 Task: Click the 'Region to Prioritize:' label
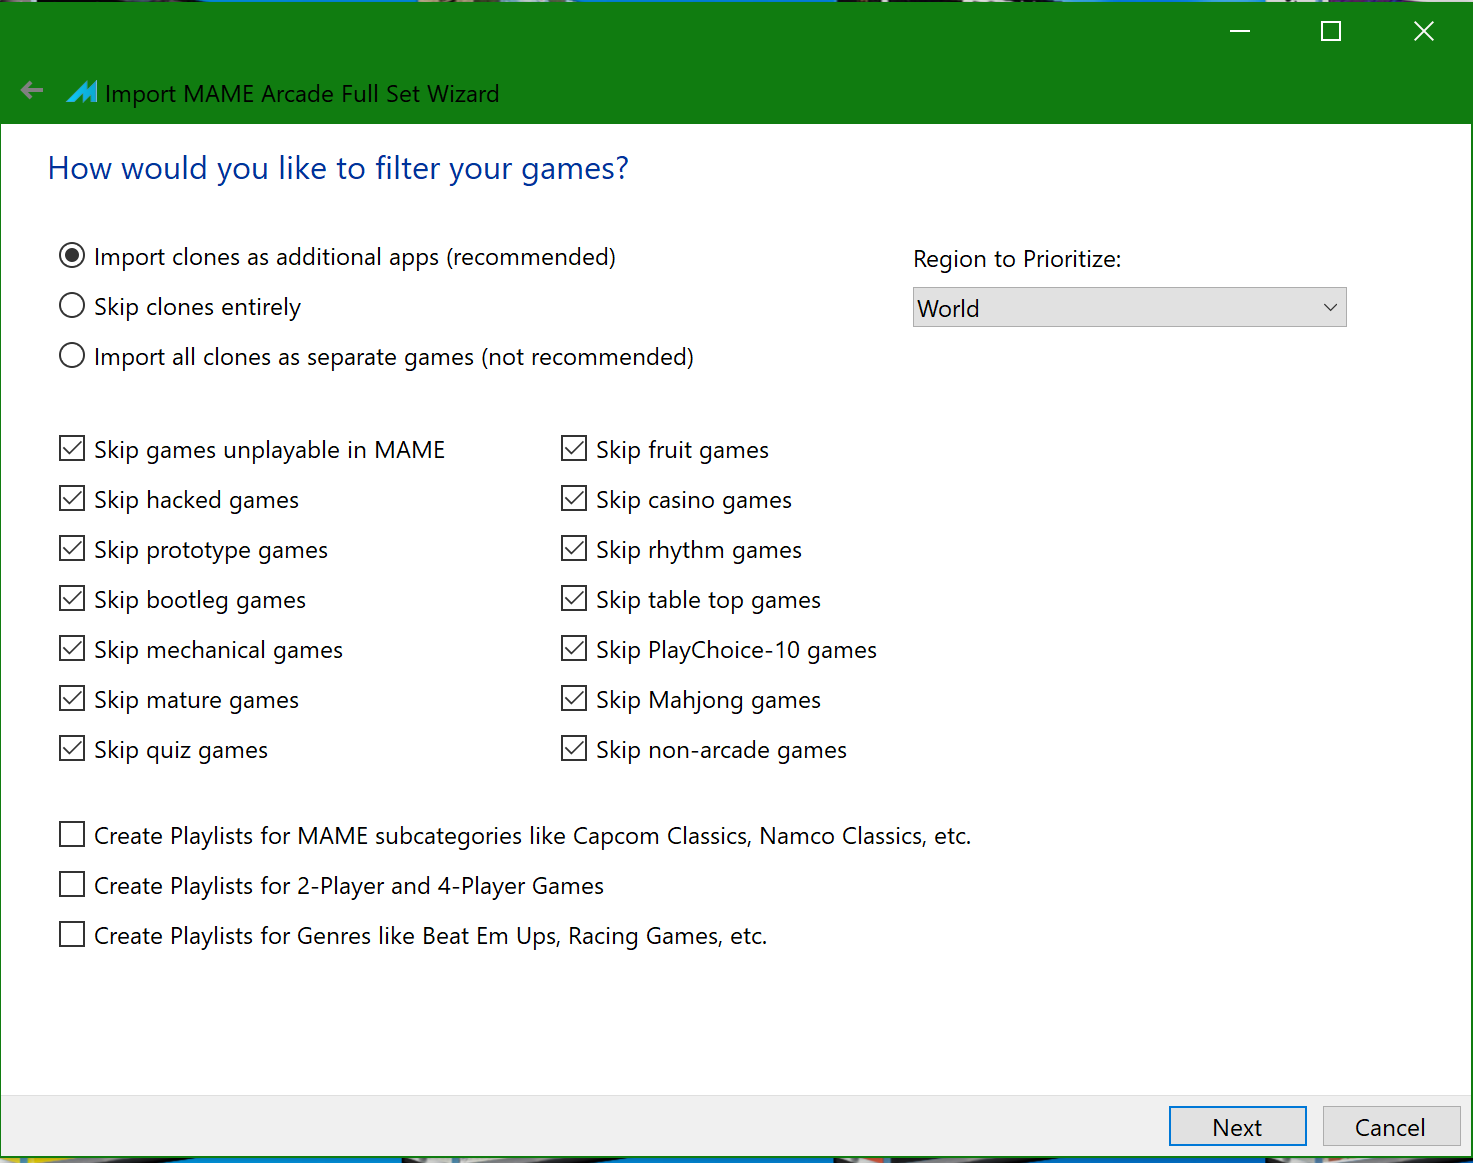1017,259
